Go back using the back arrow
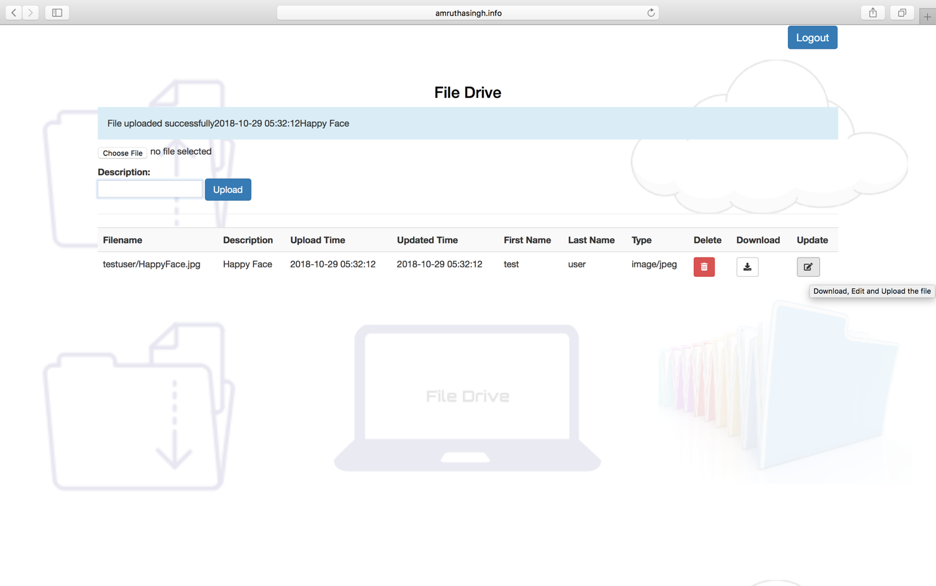The image size is (936, 586). 12,12
